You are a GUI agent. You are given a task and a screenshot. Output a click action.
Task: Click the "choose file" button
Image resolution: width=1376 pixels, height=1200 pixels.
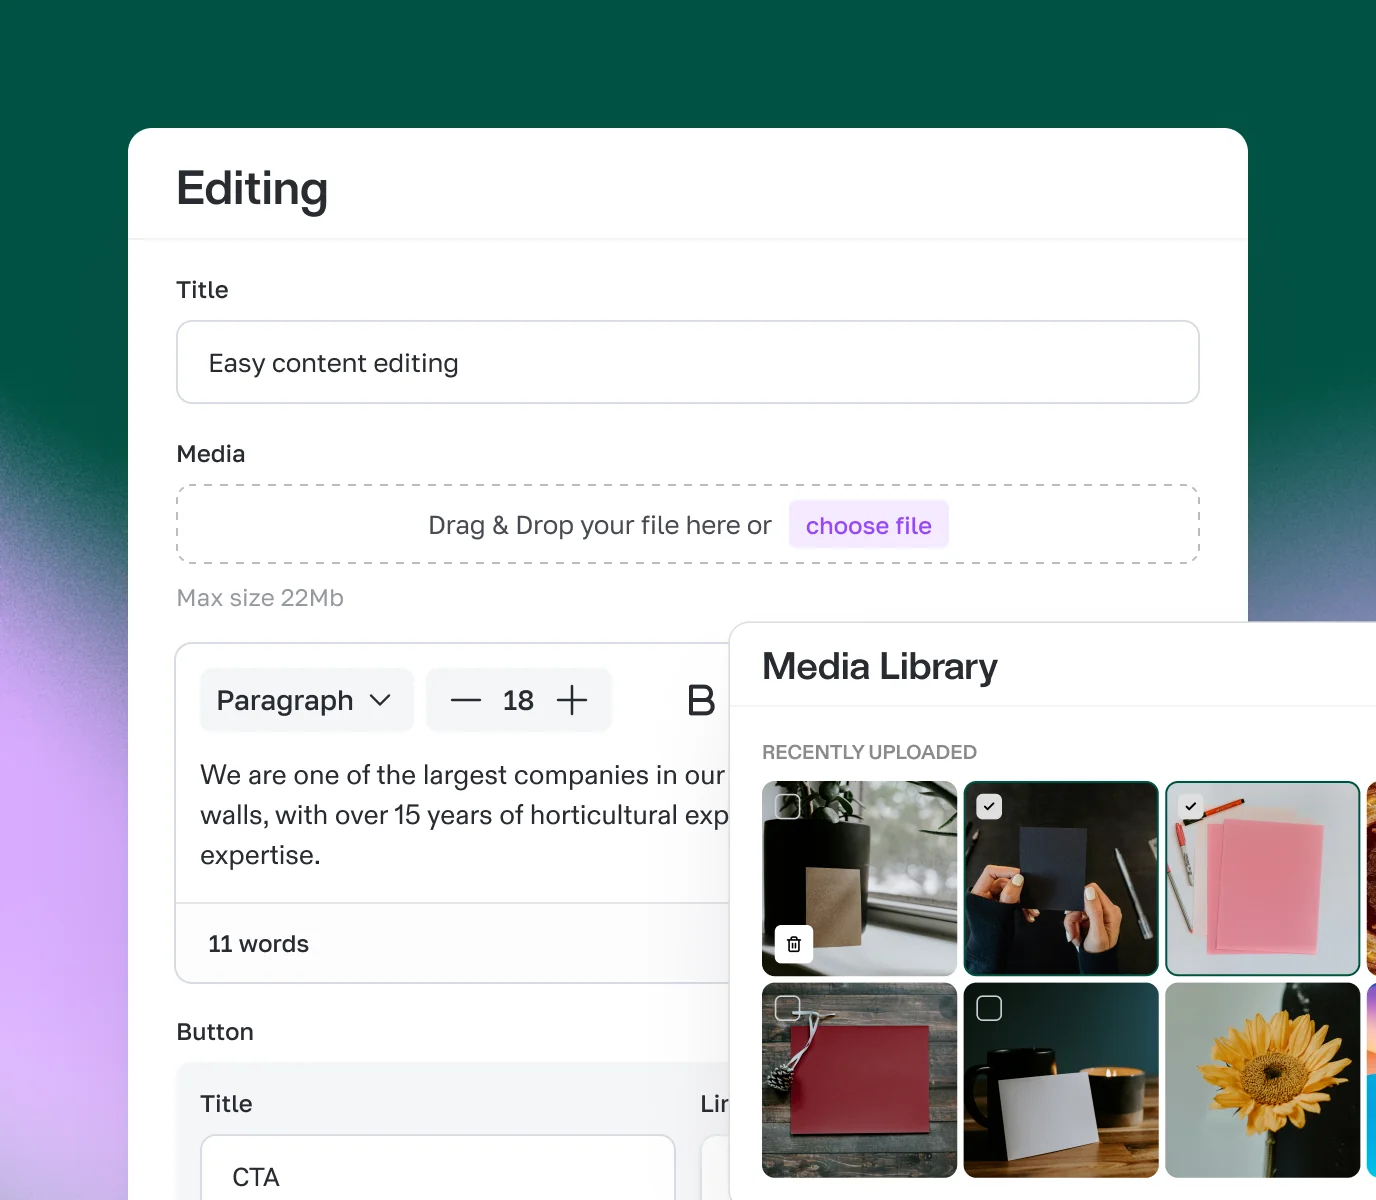tap(868, 526)
